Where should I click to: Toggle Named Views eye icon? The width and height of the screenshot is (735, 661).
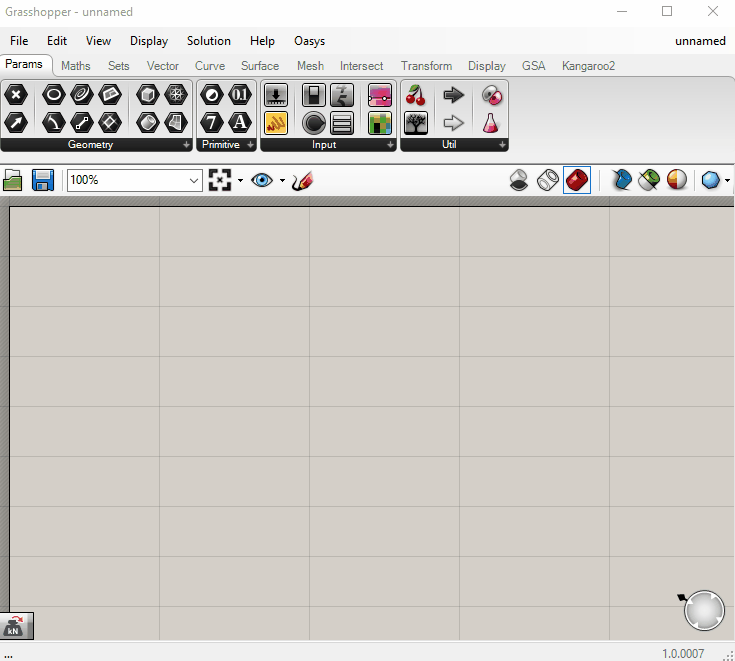[262, 180]
